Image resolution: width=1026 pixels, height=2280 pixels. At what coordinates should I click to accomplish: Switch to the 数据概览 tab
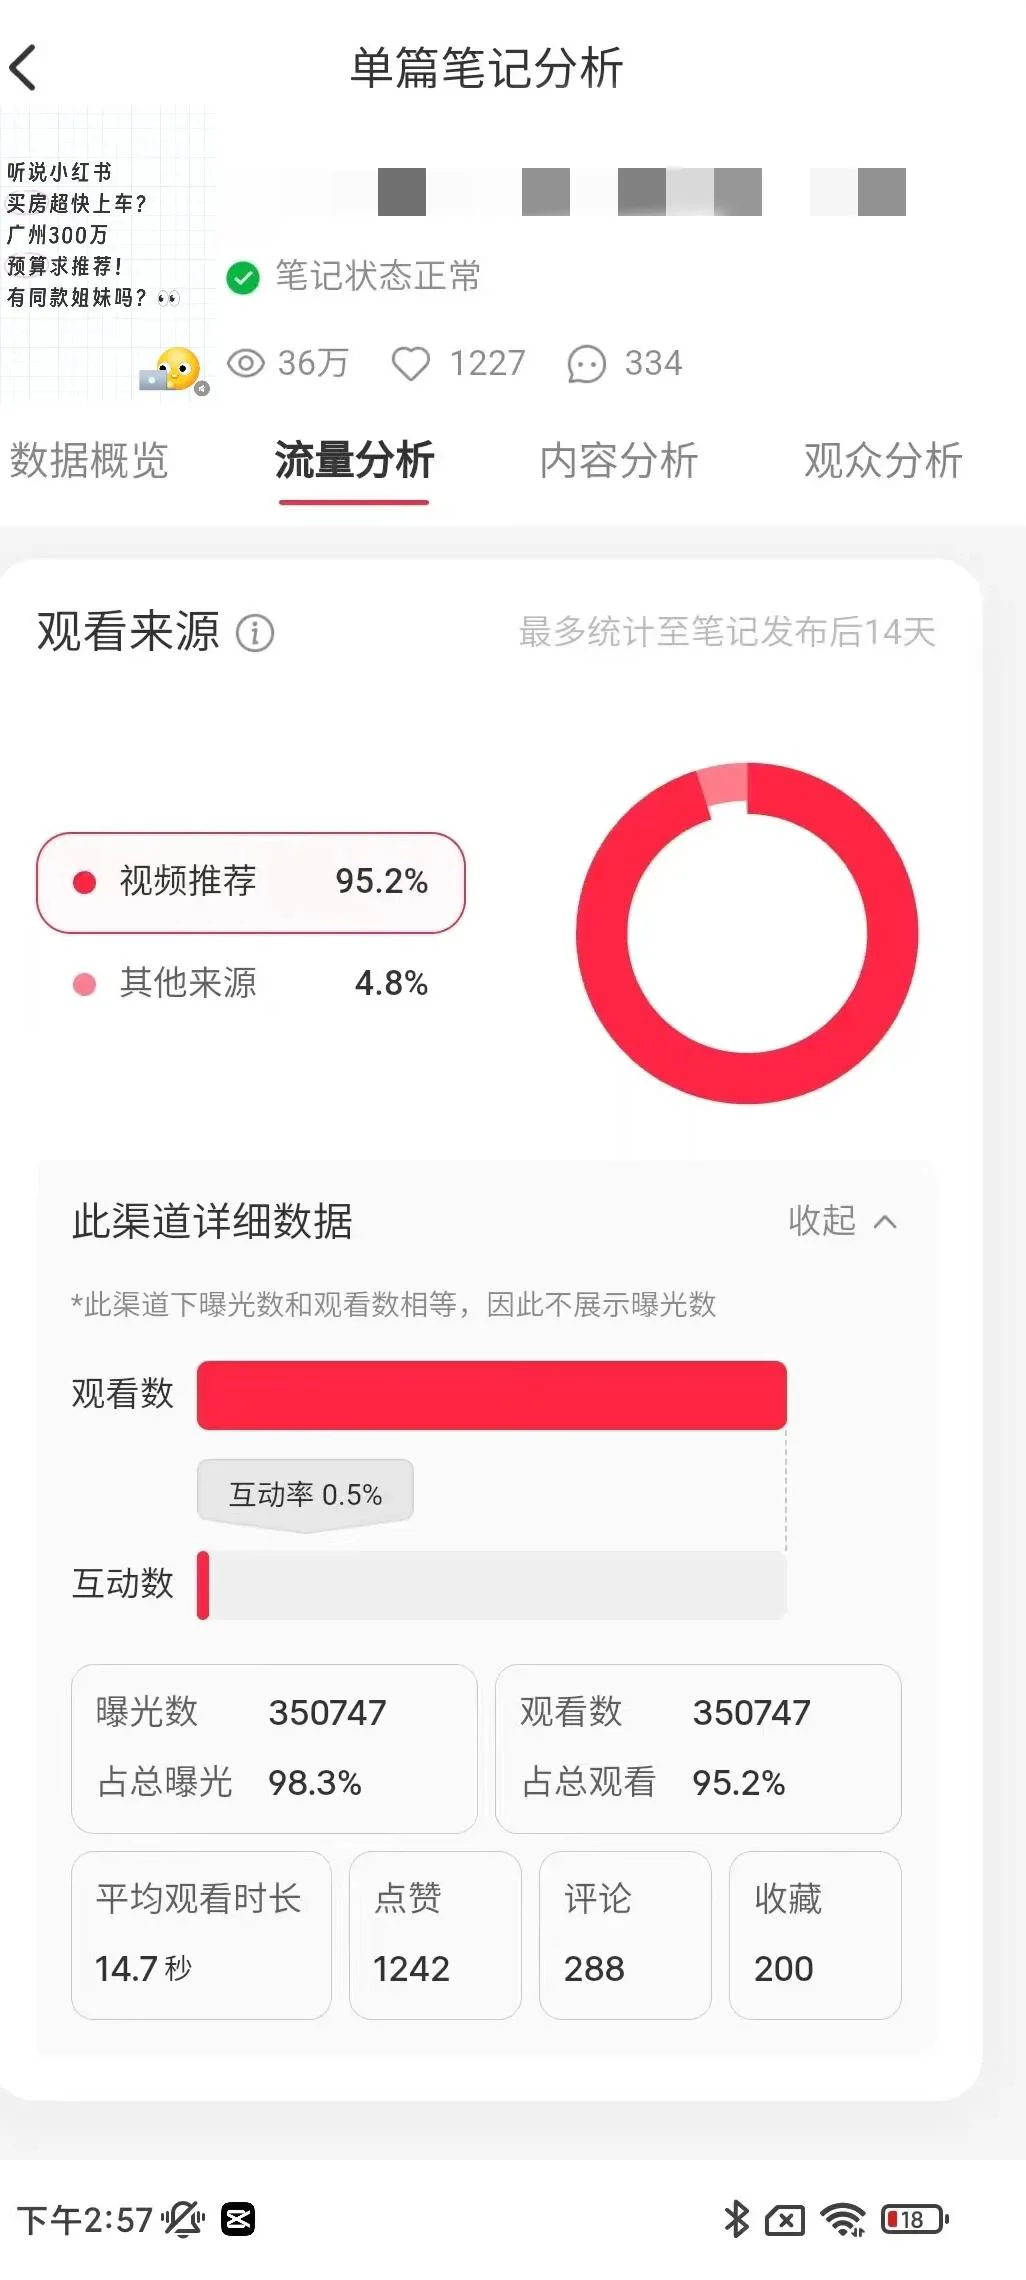89,461
